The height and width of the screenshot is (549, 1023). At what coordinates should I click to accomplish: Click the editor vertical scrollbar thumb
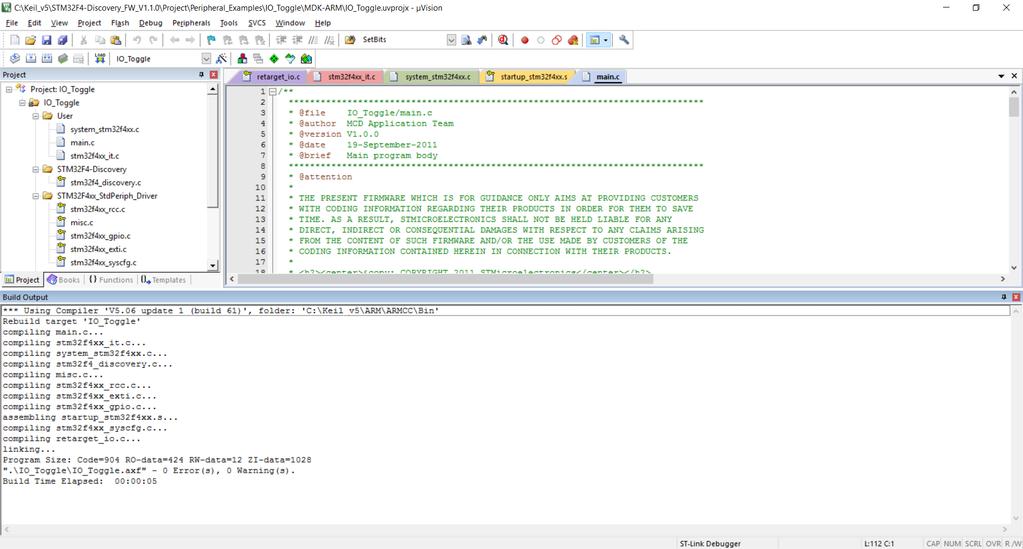click(1013, 107)
